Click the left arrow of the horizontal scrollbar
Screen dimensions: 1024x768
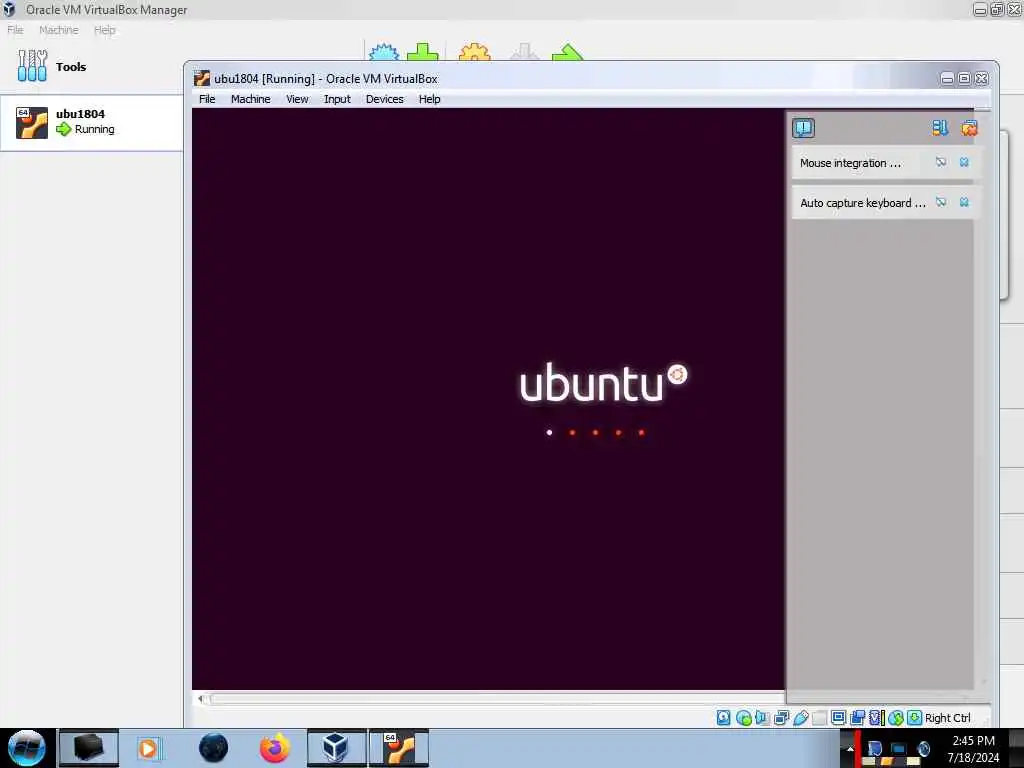[x=200, y=699]
